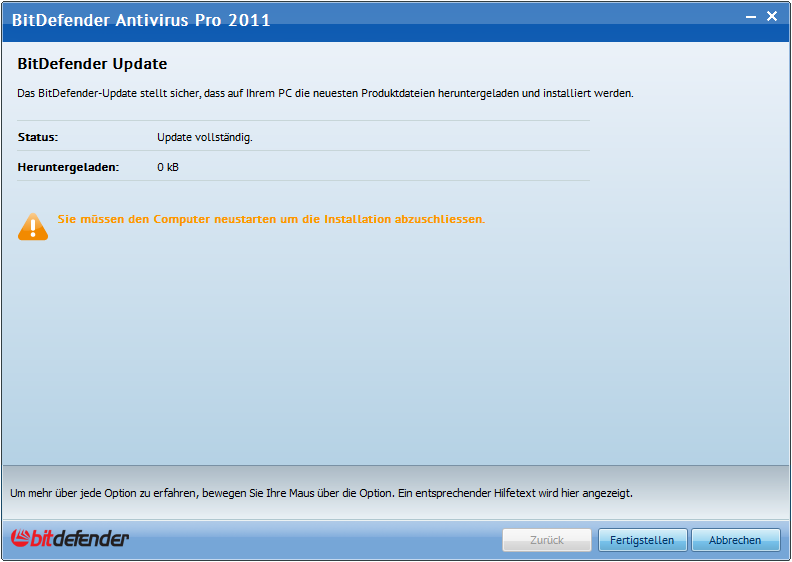
Task: Click the bitdefender logo
Action: click(70, 538)
